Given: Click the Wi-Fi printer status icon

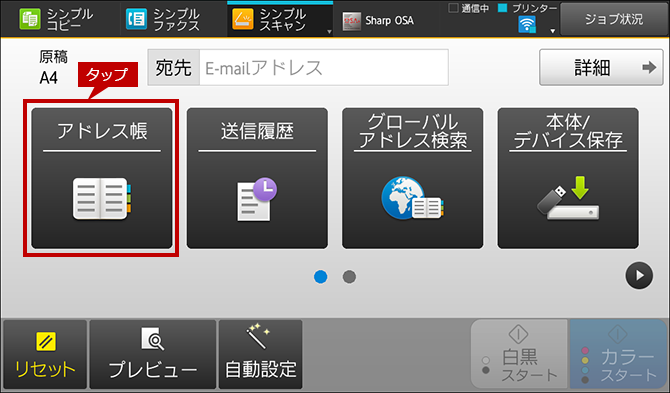Looking at the screenshot, I should [527, 24].
